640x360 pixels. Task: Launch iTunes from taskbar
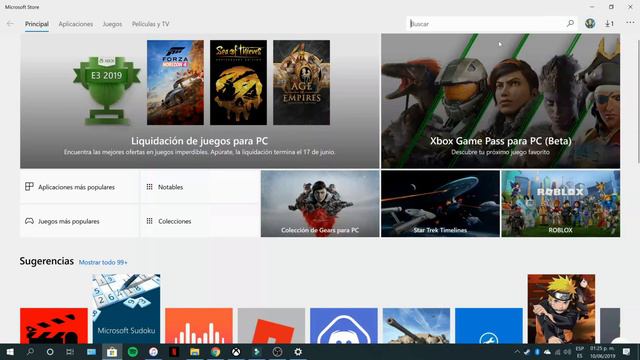[153, 352]
